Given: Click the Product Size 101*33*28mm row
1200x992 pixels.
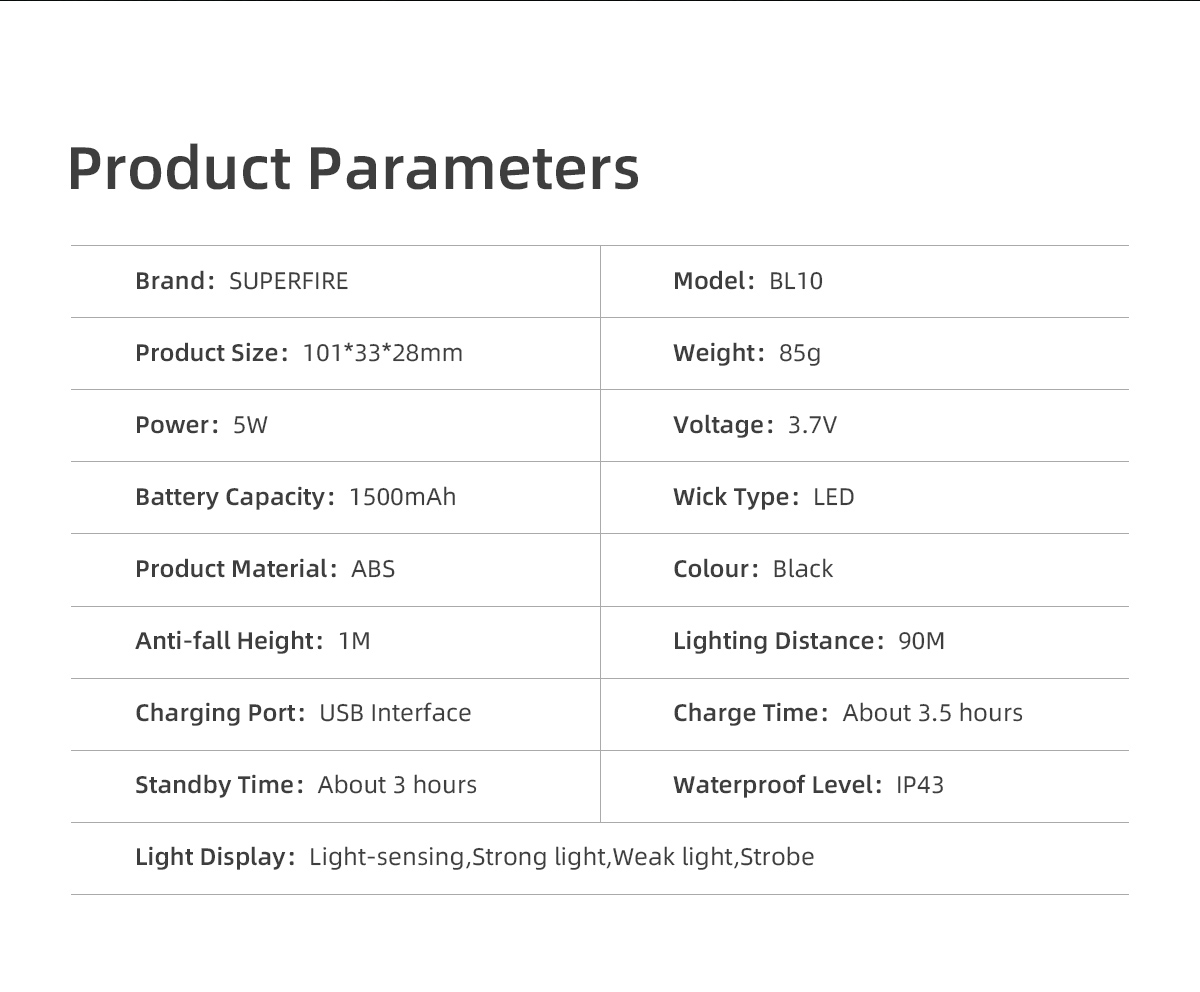Looking at the screenshot, I should click(299, 353).
